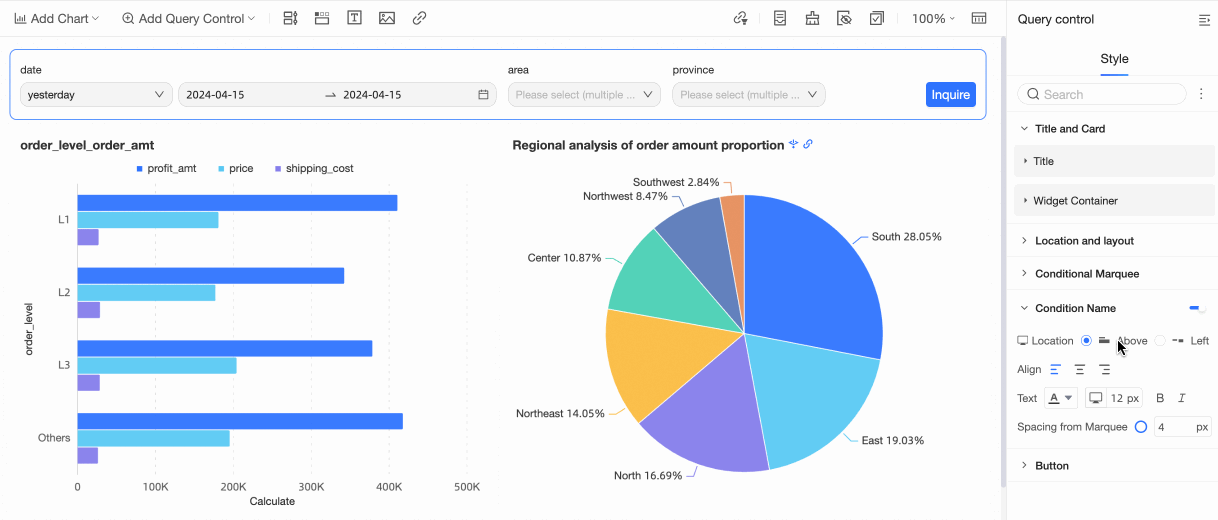The height and width of the screenshot is (520, 1218).
Task: Click the link settings icon in toolbar
Action: (740, 18)
